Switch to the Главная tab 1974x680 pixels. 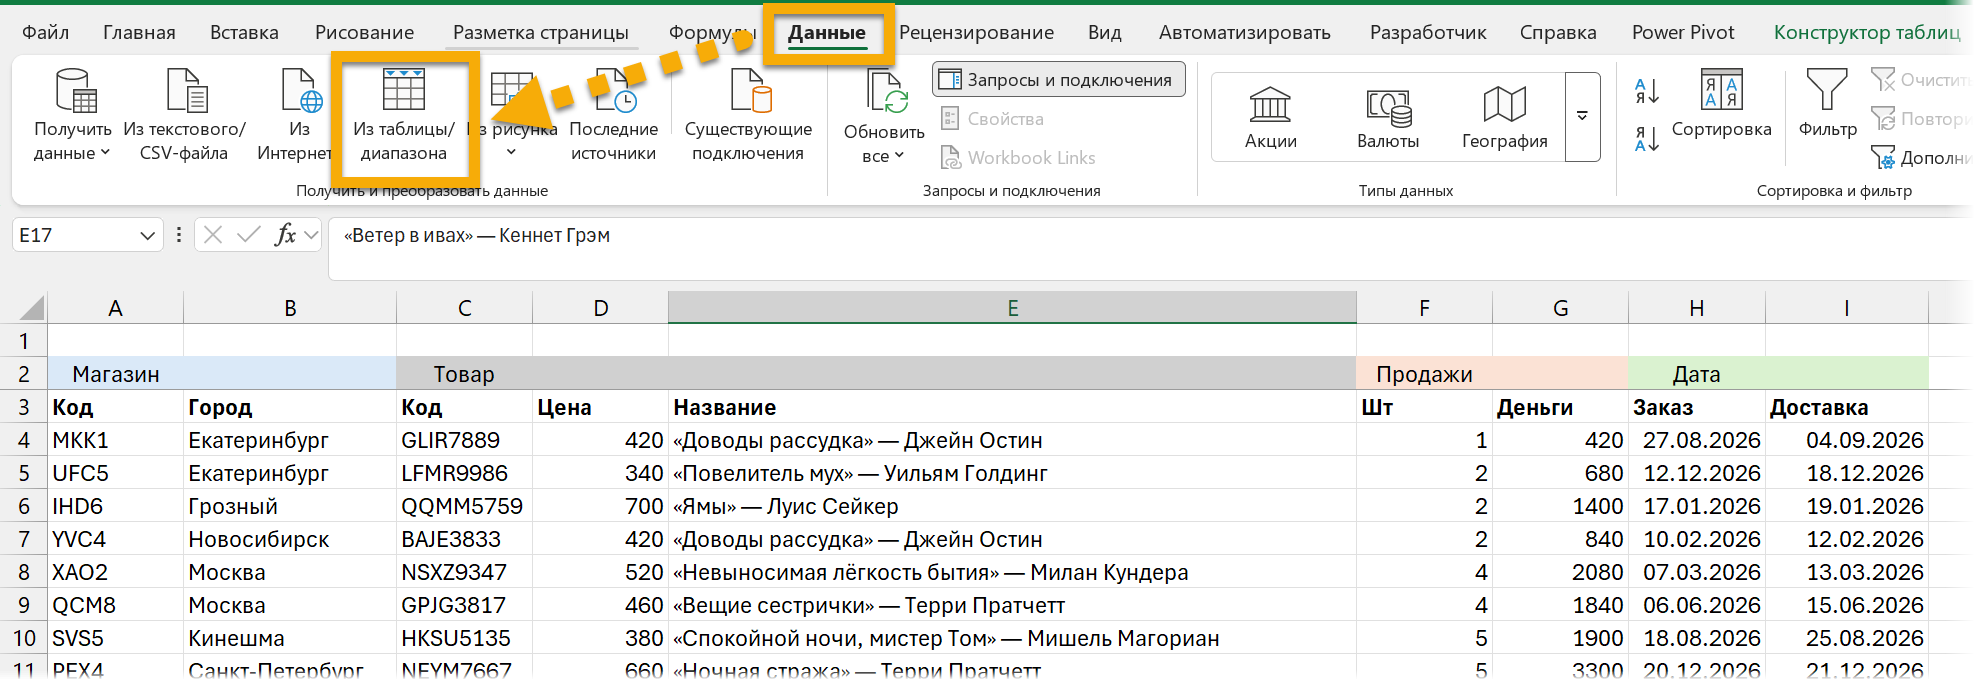tap(139, 32)
